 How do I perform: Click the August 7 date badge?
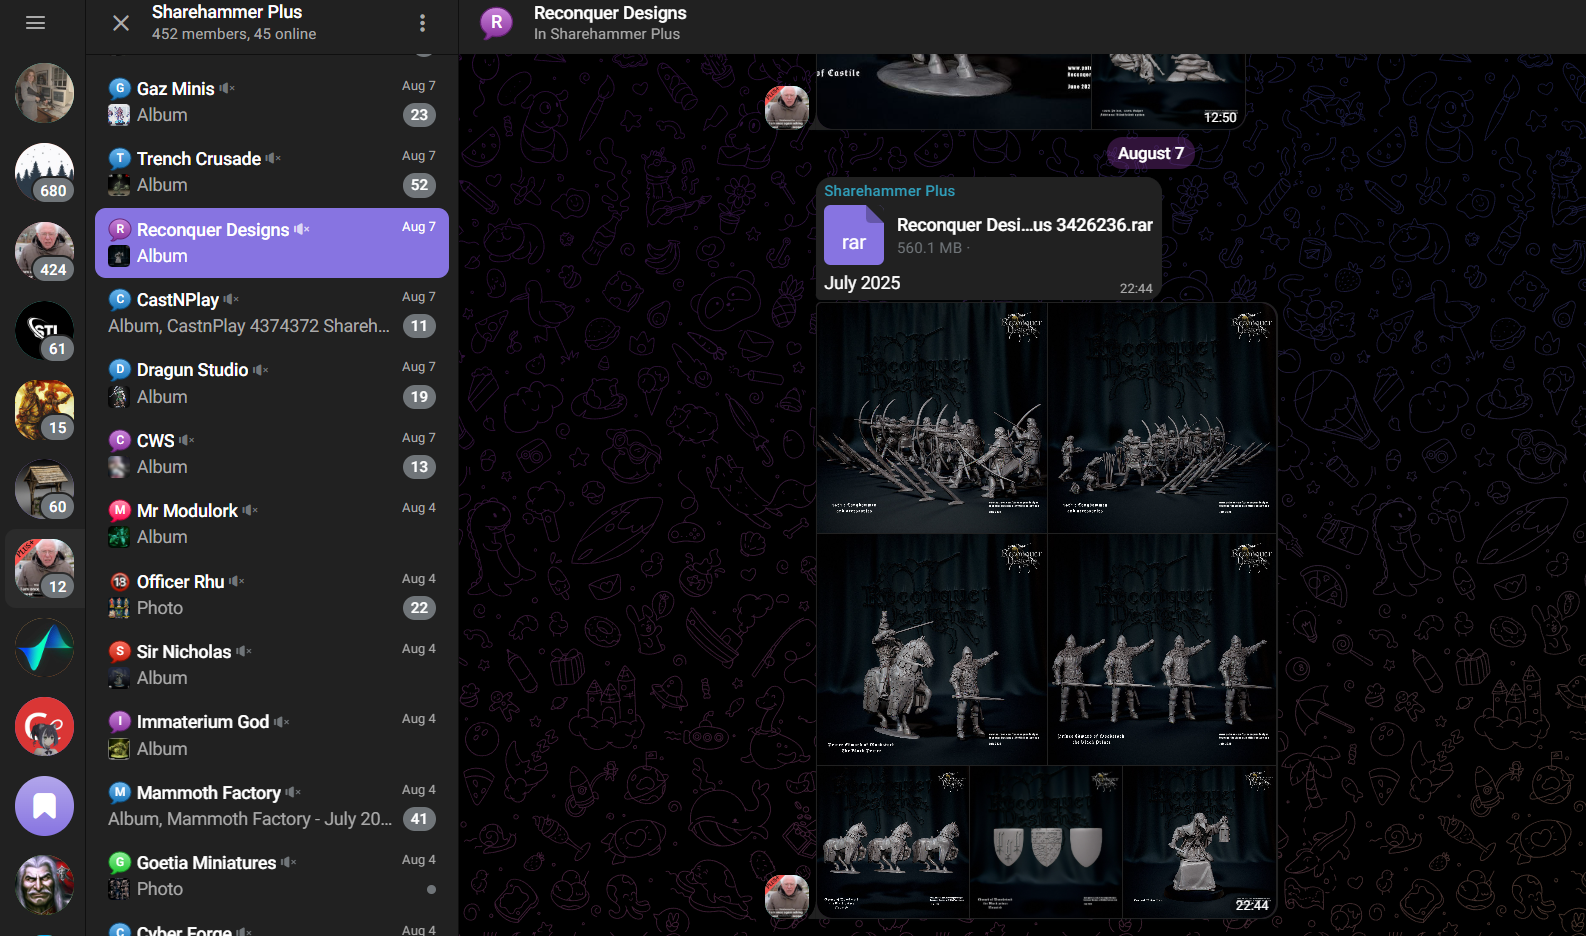point(1151,153)
